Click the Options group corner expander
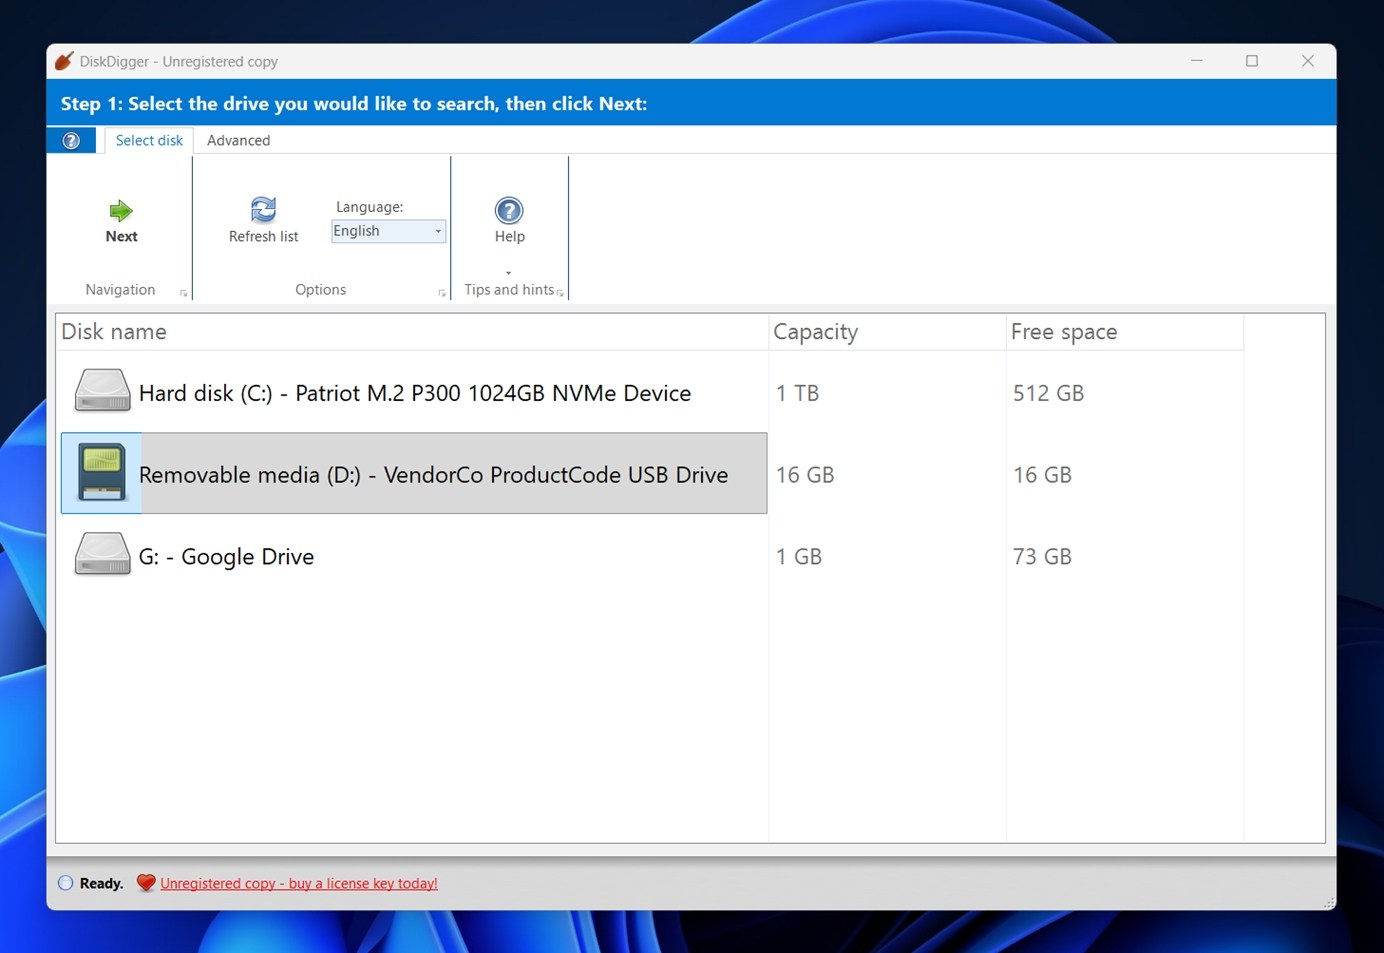The height and width of the screenshot is (953, 1384). [x=442, y=292]
